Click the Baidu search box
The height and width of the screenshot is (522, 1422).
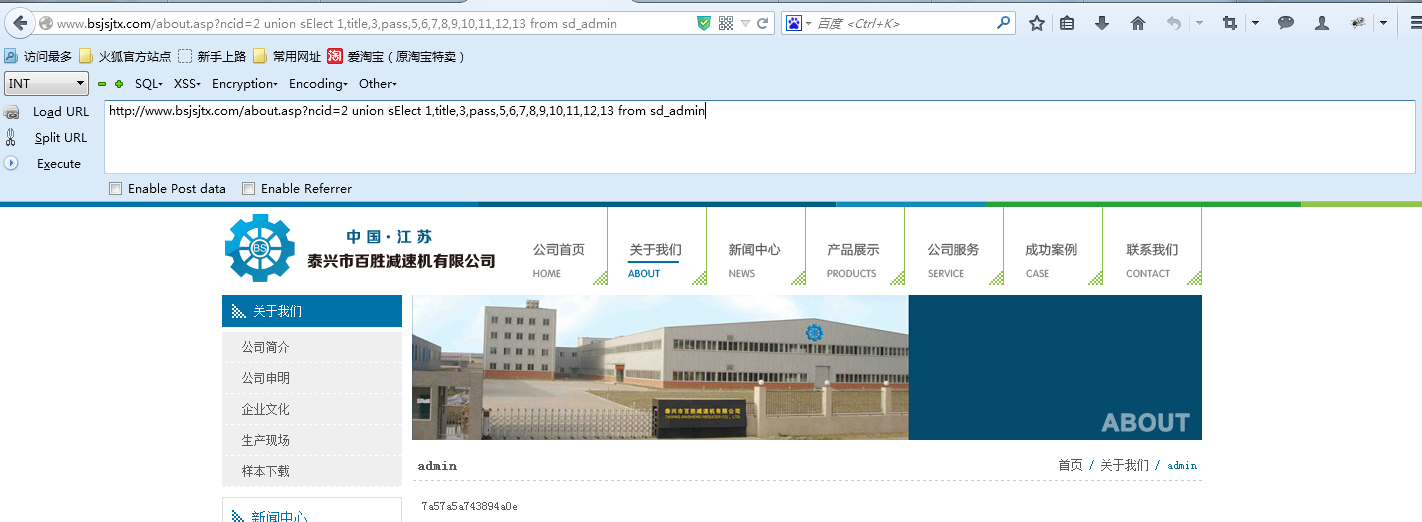(x=897, y=23)
